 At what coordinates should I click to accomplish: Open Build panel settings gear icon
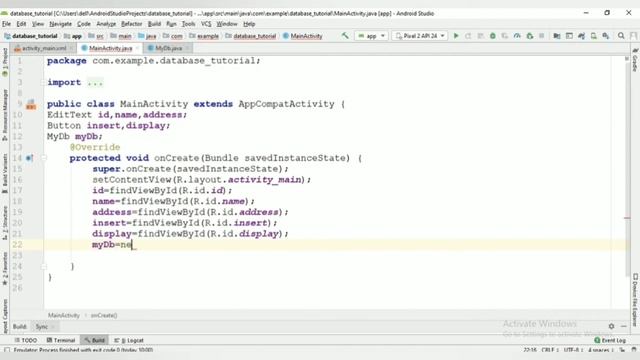tap(611, 326)
